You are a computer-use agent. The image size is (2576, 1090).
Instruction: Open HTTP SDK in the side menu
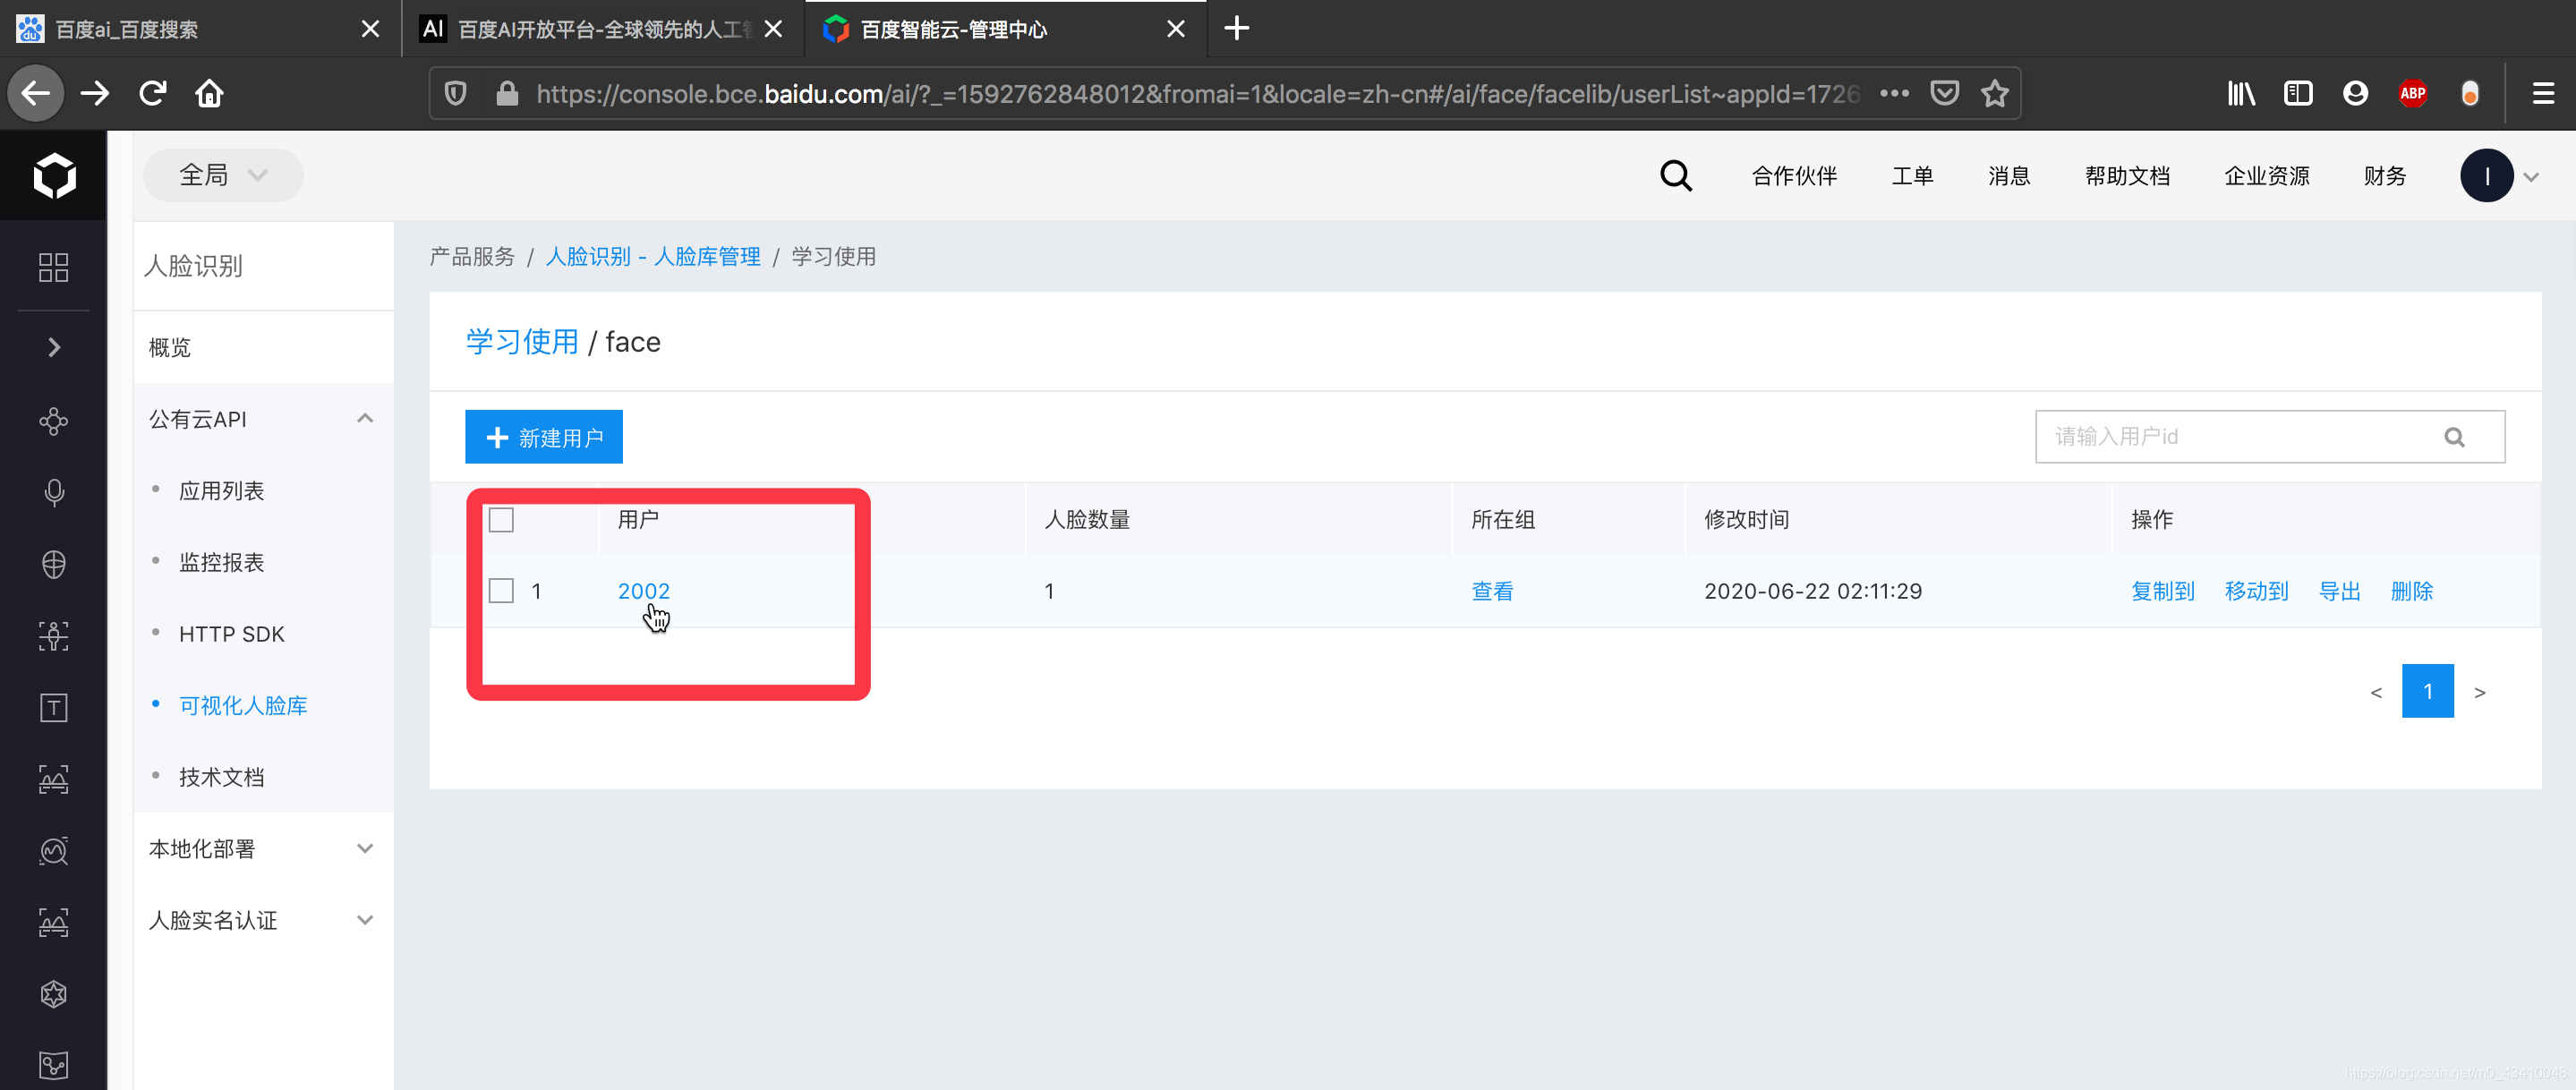(232, 634)
